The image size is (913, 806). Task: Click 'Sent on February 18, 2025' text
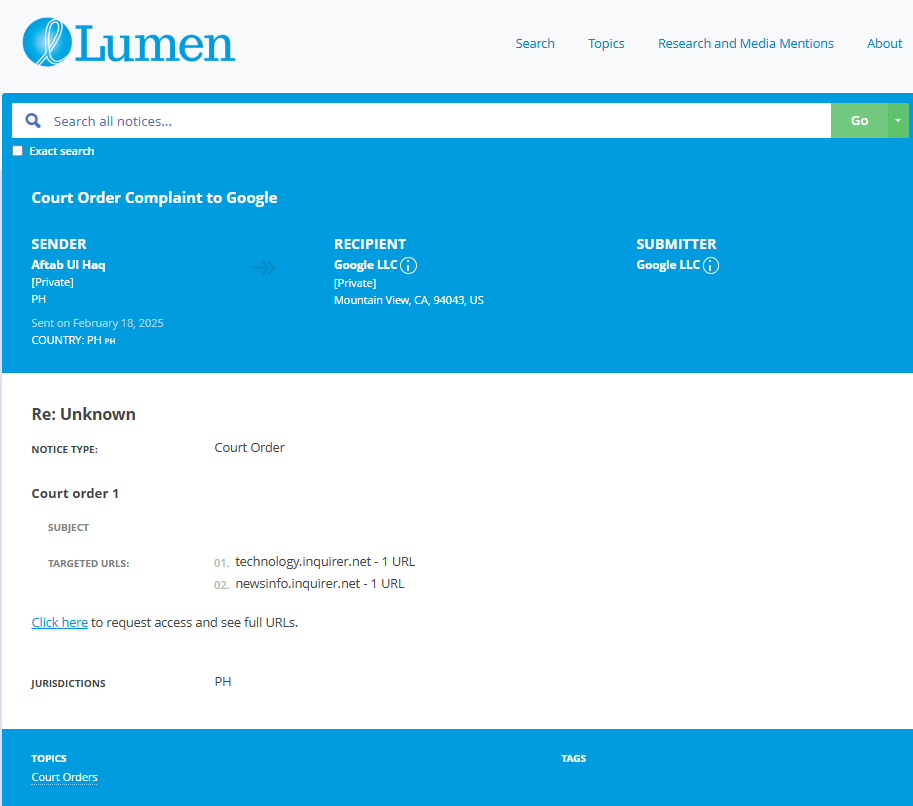97,323
